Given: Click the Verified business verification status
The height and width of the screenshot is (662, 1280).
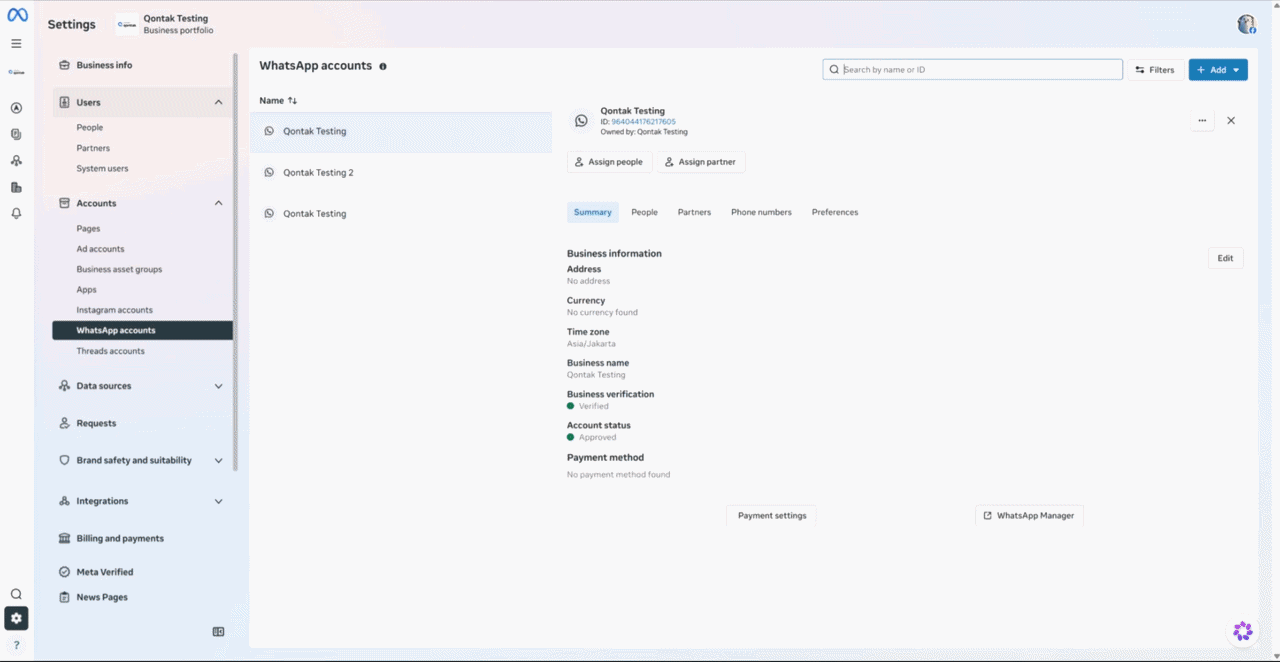Looking at the screenshot, I should point(593,406).
